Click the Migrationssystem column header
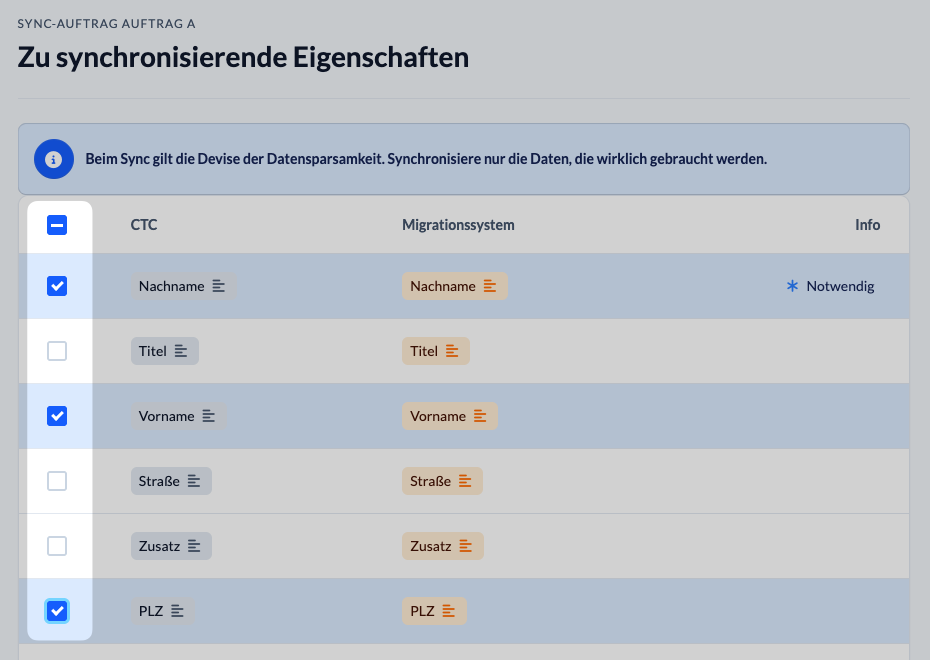The height and width of the screenshot is (660, 930). tap(458, 225)
